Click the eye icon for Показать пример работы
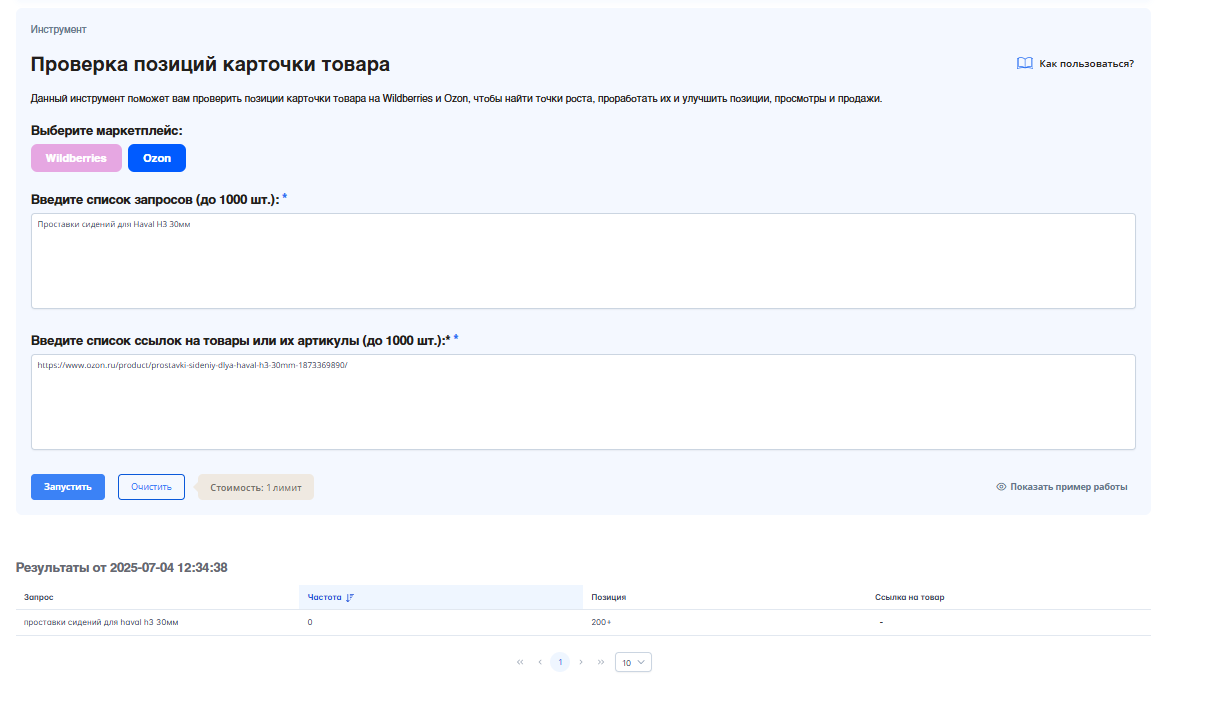The image size is (1226, 712). click(1001, 487)
